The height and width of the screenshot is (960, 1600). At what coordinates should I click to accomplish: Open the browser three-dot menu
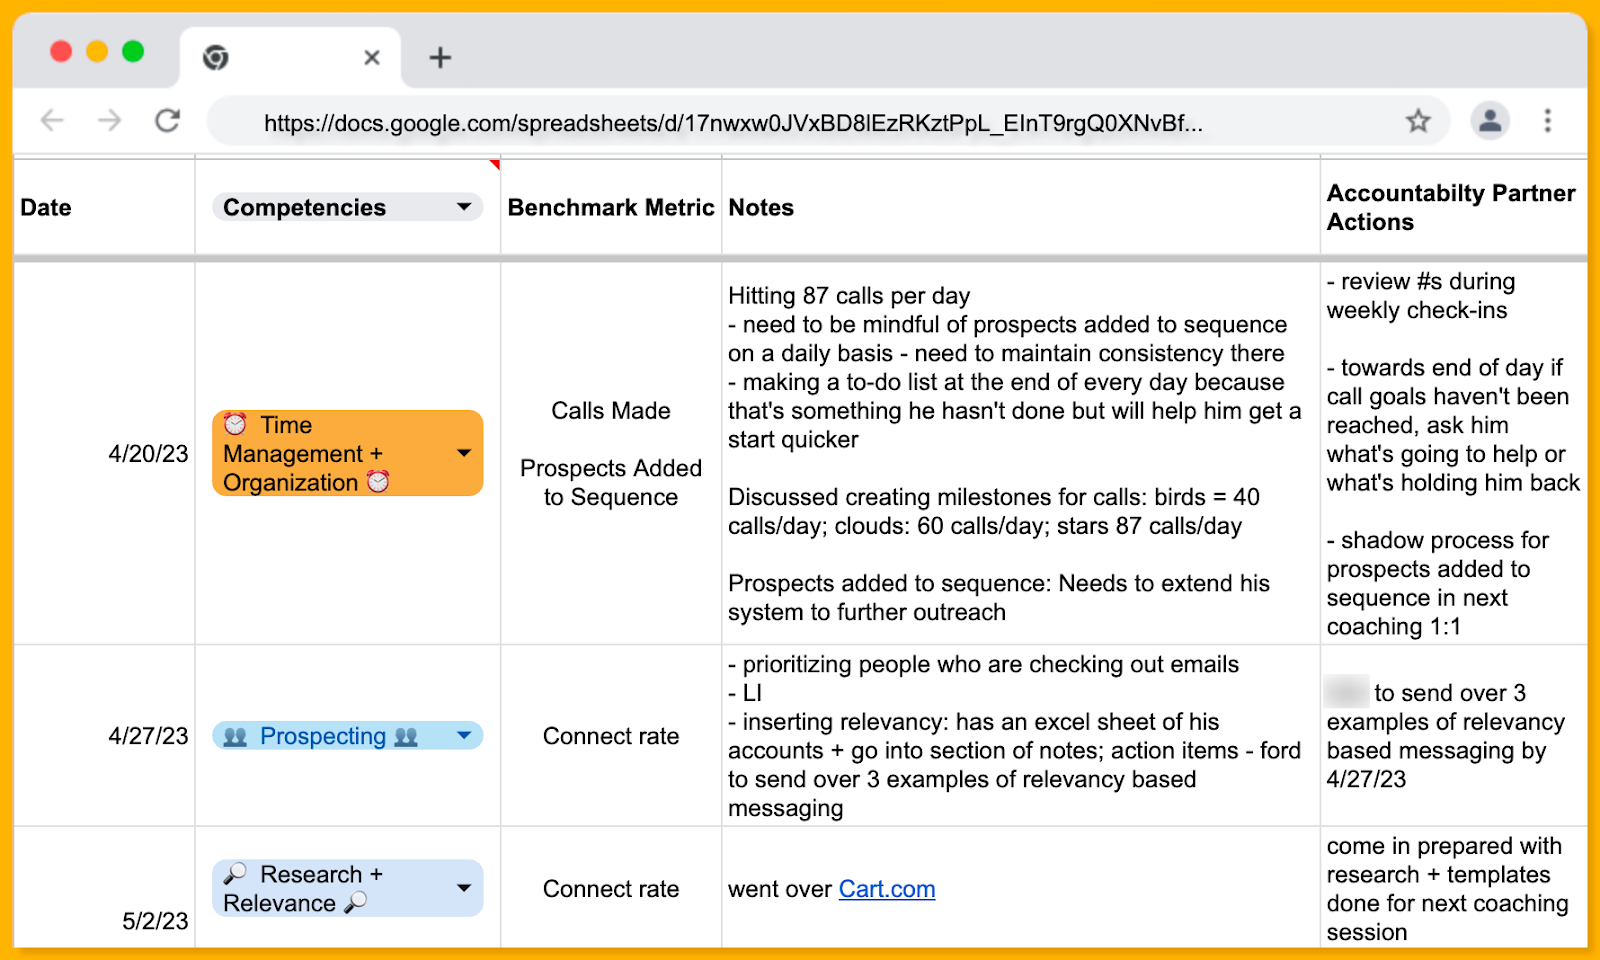coord(1547,121)
